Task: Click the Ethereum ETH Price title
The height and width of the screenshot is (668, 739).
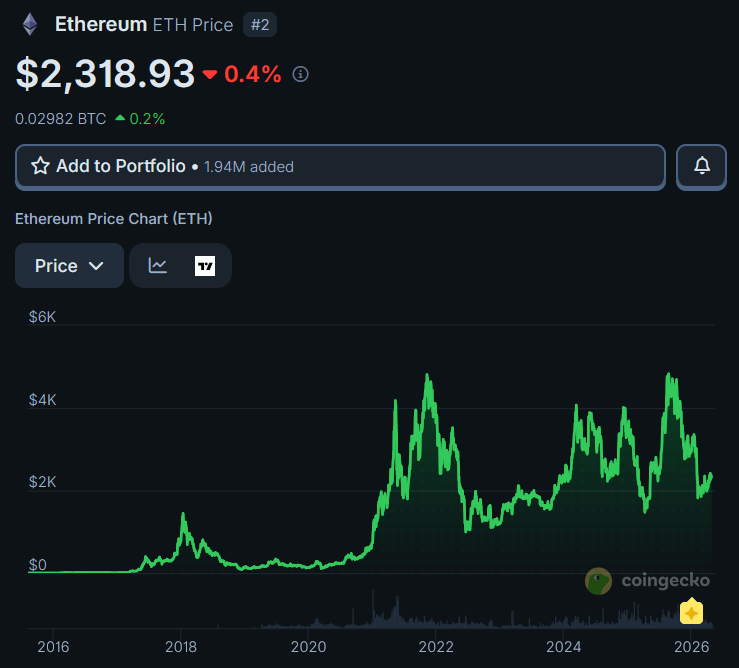Action: [x=144, y=25]
